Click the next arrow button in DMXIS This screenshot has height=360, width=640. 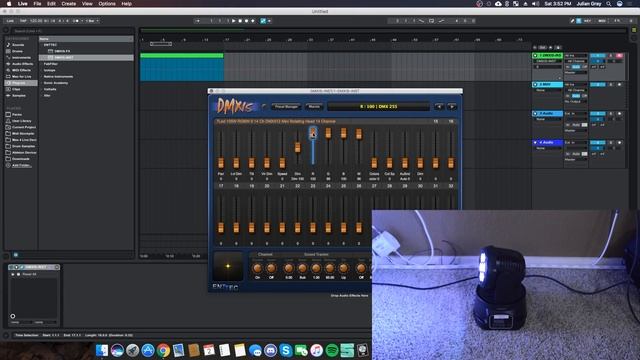pyautogui.click(x=452, y=107)
